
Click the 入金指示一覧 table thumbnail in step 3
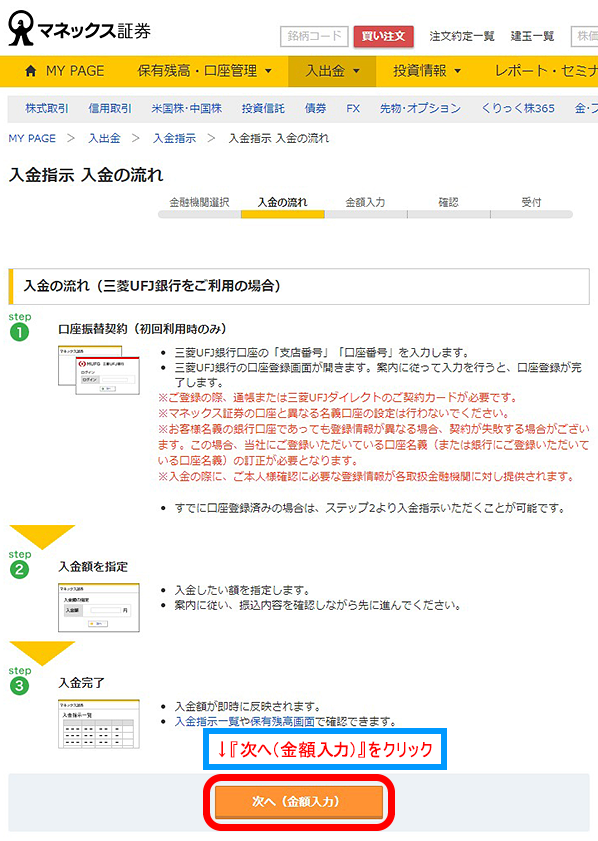99,724
